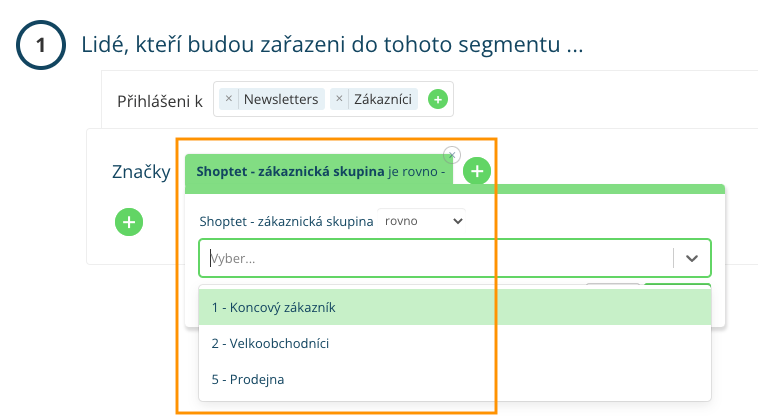The width and height of the screenshot is (758, 419).
Task: Click the Newsletters tag label
Action: (281, 99)
